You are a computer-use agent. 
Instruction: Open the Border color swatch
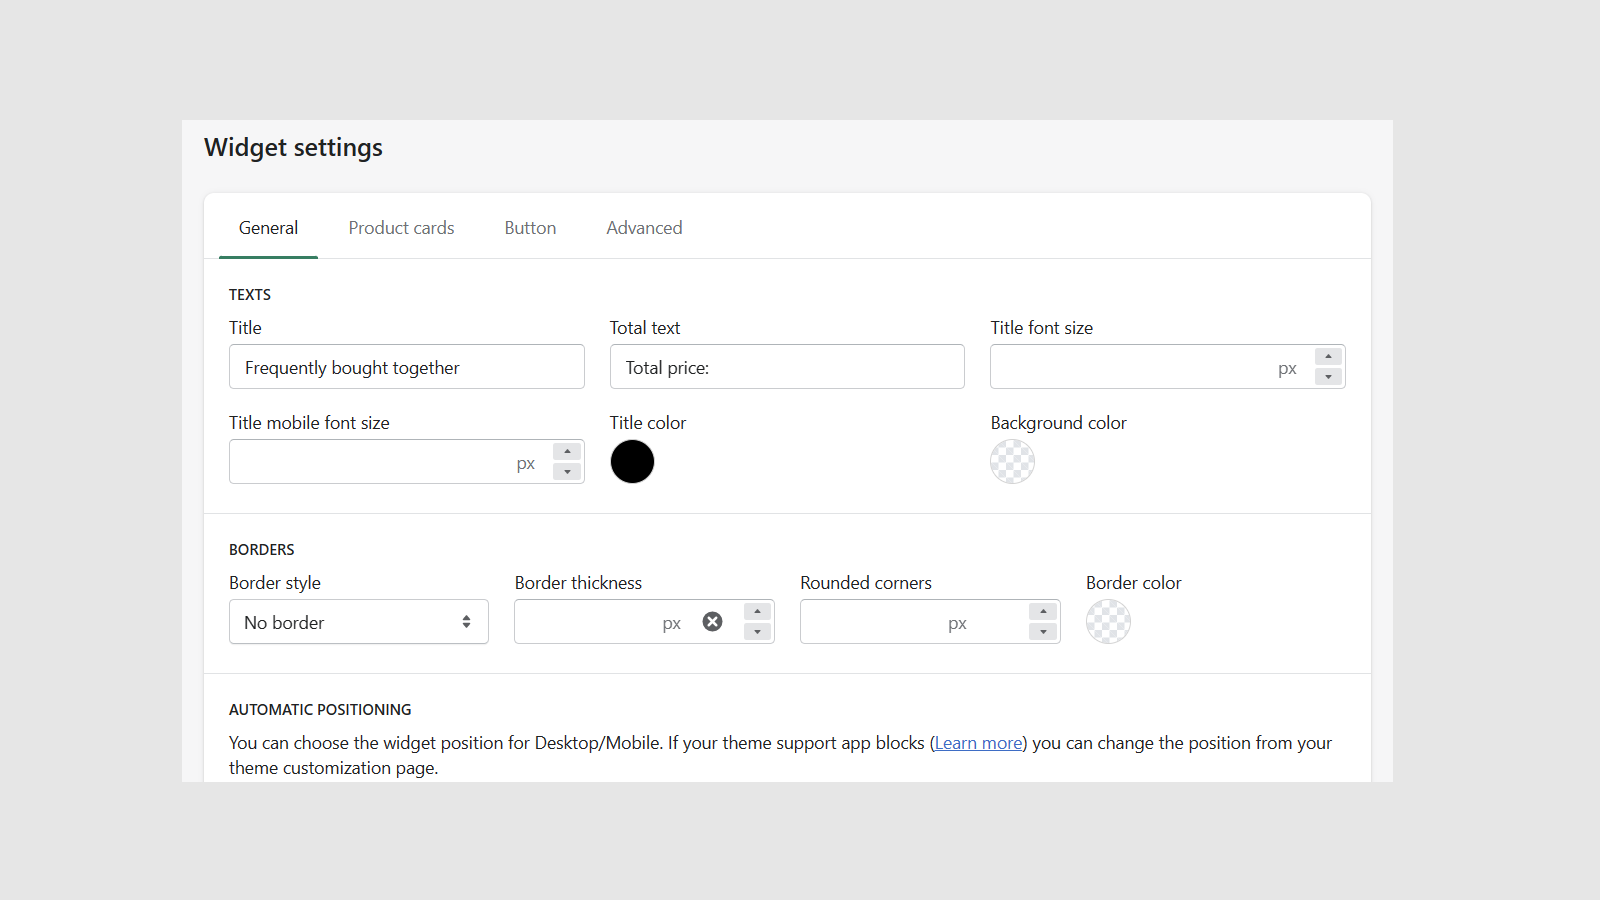click(x=1107, y=621)
